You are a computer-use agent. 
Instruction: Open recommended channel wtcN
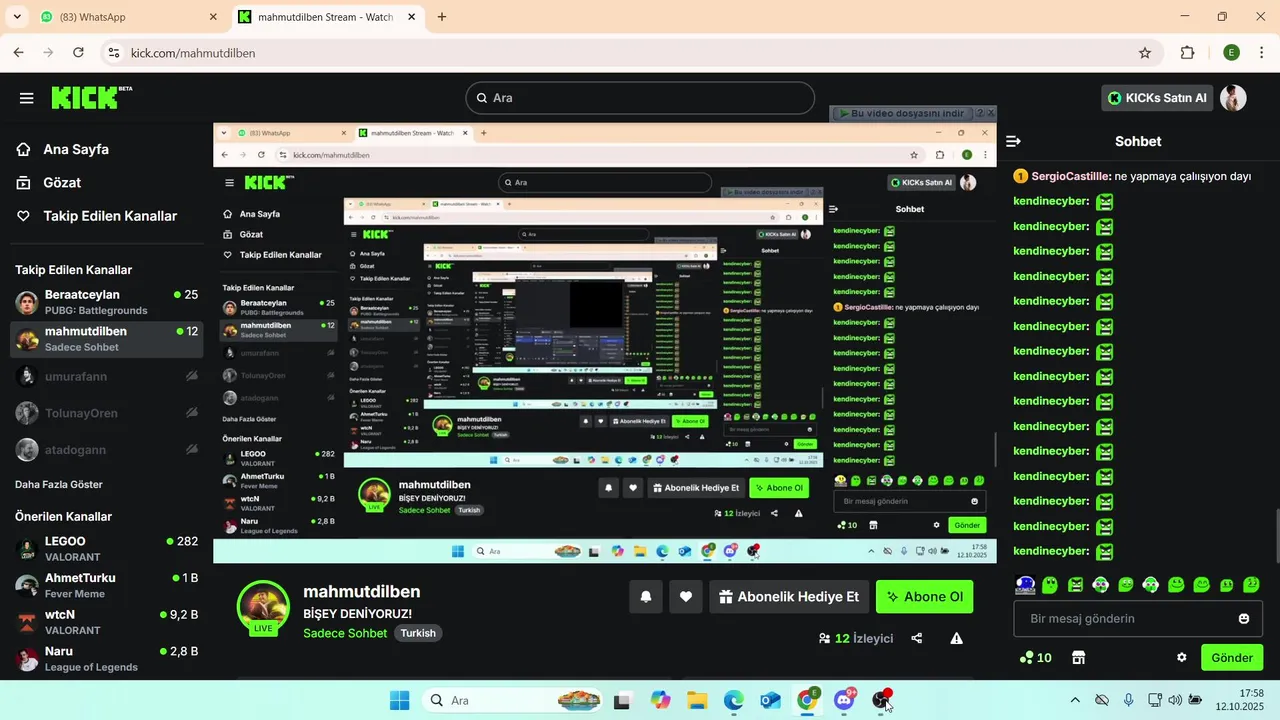point(106,622)
